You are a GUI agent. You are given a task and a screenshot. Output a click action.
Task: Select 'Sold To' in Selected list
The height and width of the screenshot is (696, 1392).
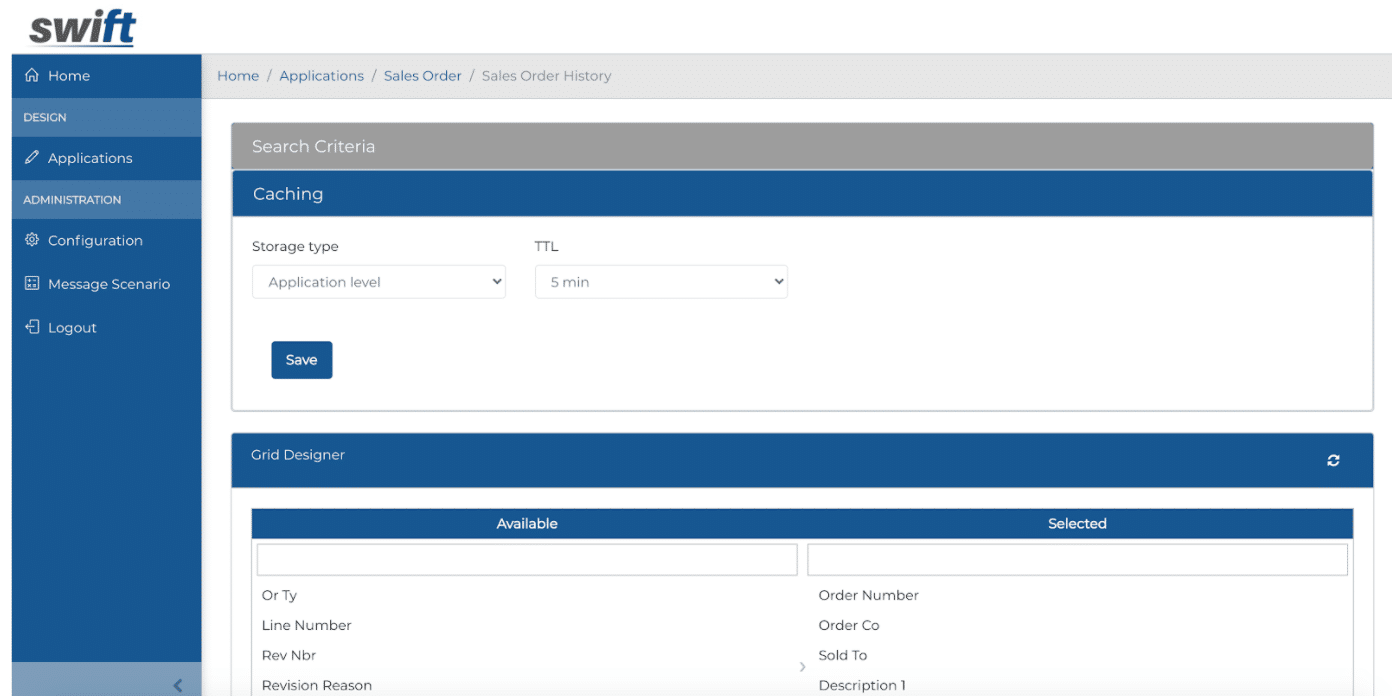[x=843, y=655]
